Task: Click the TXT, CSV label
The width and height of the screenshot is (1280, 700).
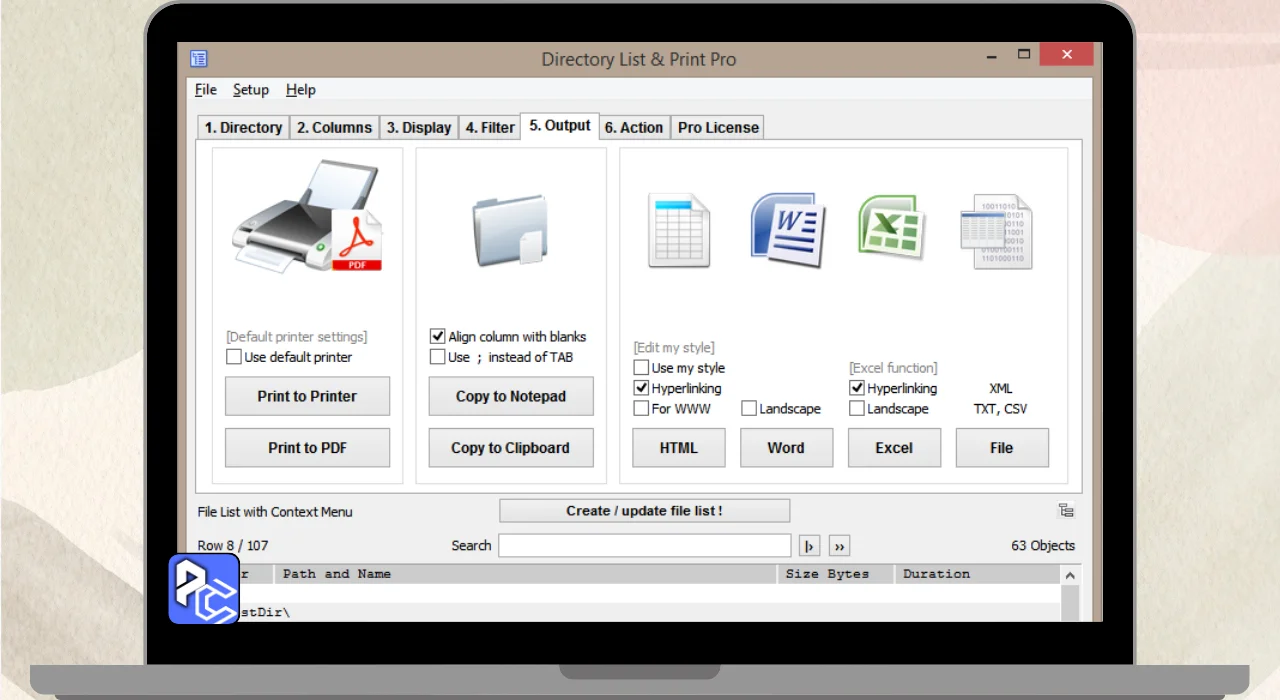Action: click(1001, 409)
